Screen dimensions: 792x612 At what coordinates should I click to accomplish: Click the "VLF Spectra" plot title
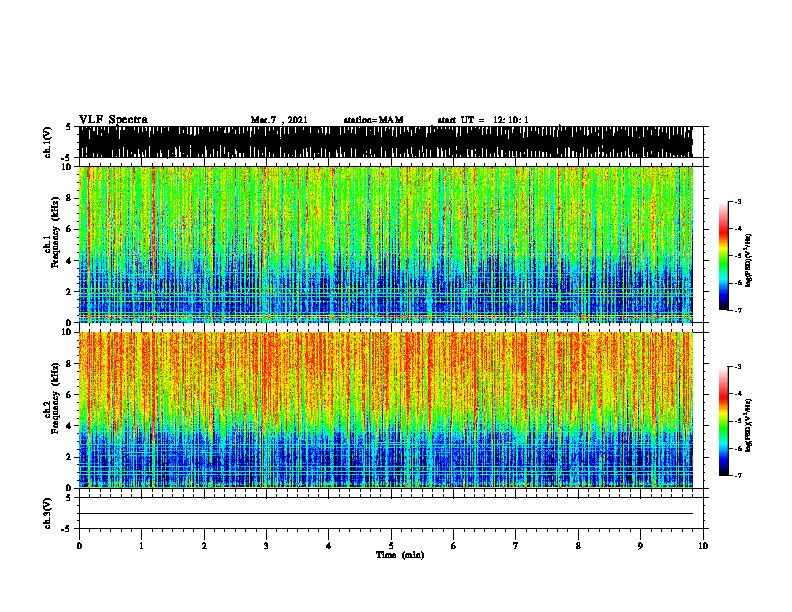click(x=113, y=120)
